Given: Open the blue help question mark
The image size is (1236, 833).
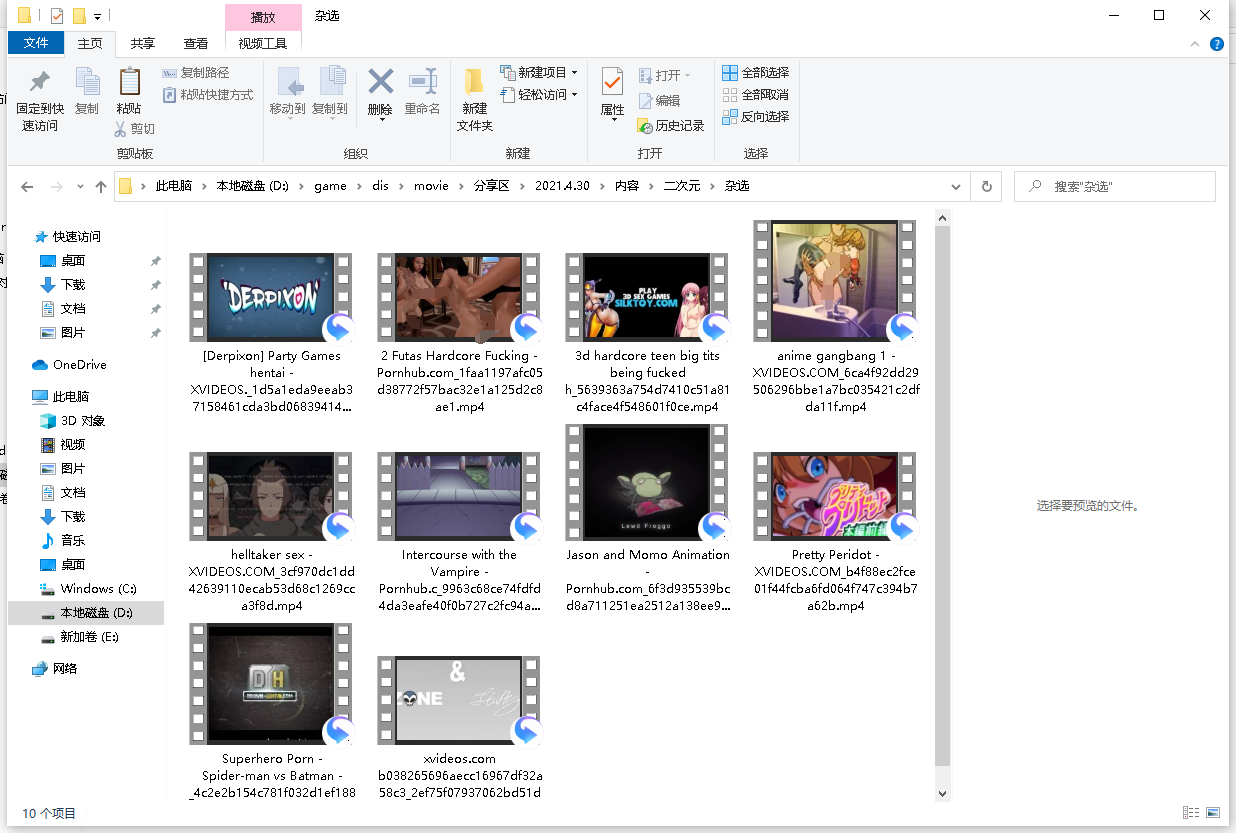Looking at the screenshot, I should [x=1217, y=44].
